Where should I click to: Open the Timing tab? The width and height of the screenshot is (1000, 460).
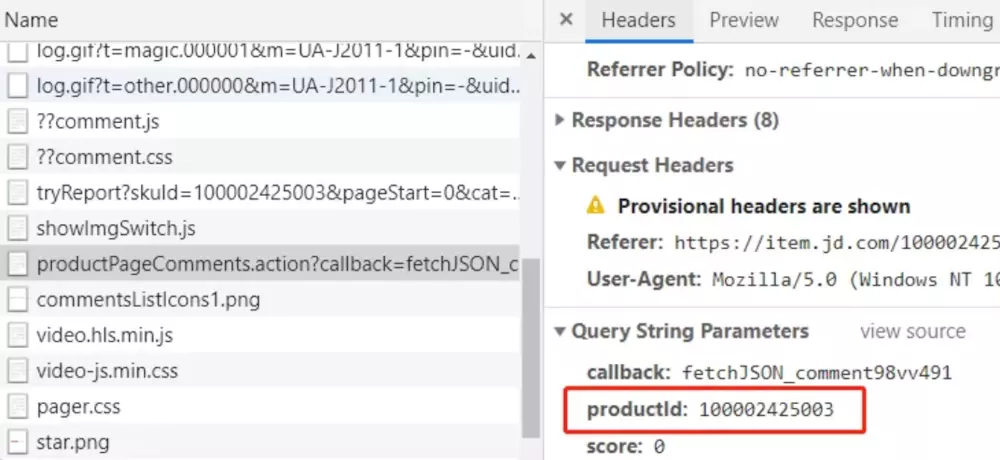[x=961, y=20]
